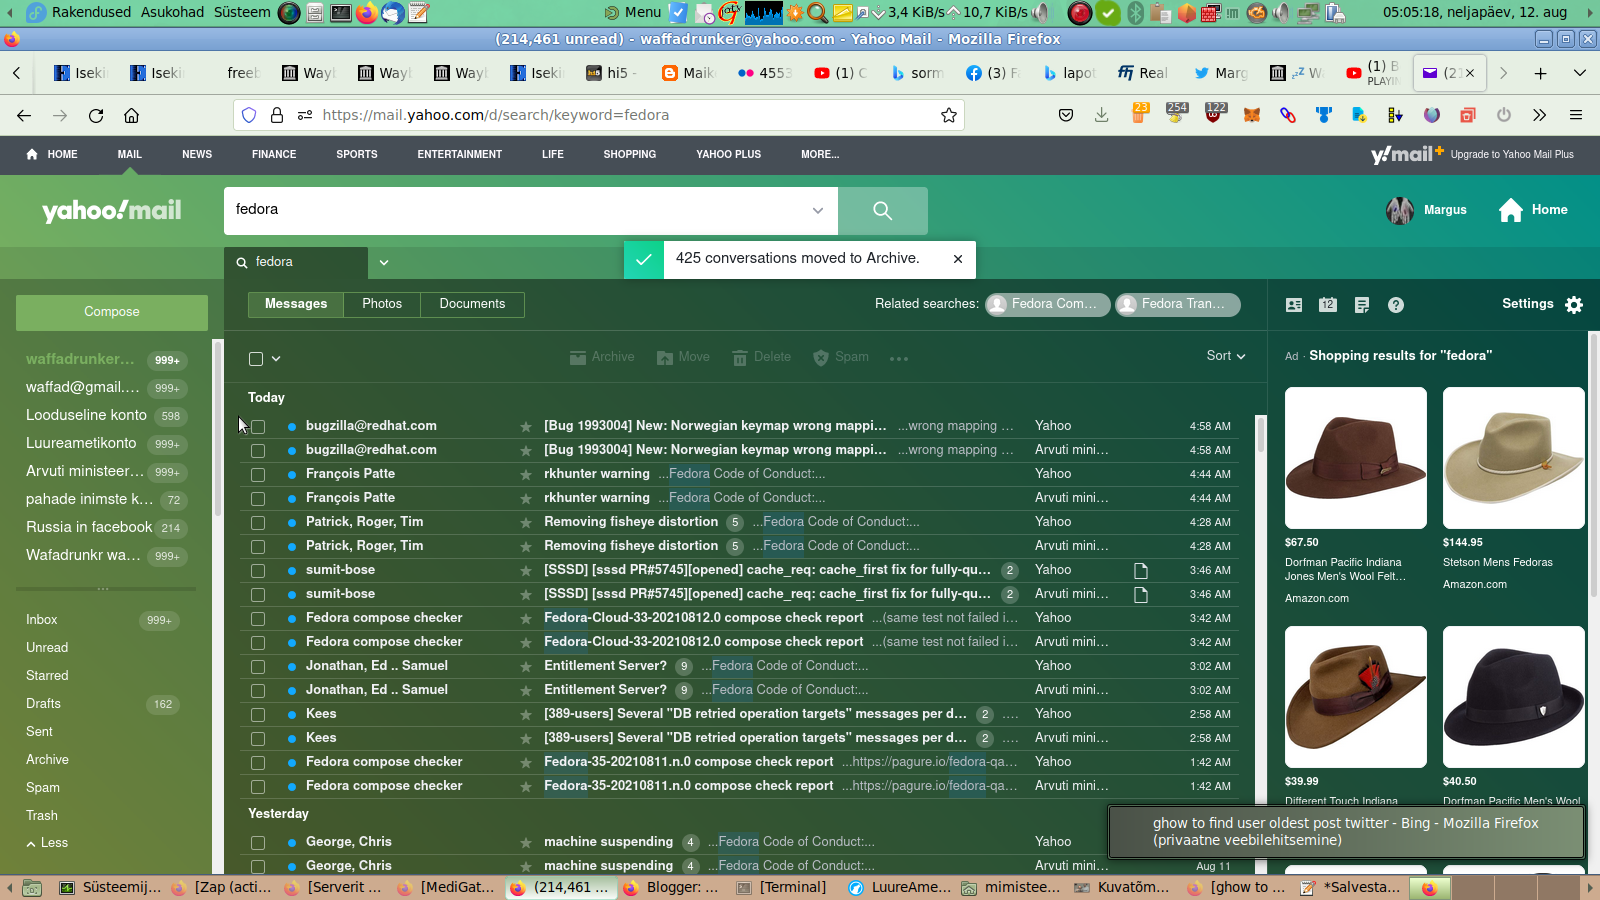Viewport: 1600px width, 900px height.
Task: List all Firefox tabs dropdown
Action: [1580, 73]
